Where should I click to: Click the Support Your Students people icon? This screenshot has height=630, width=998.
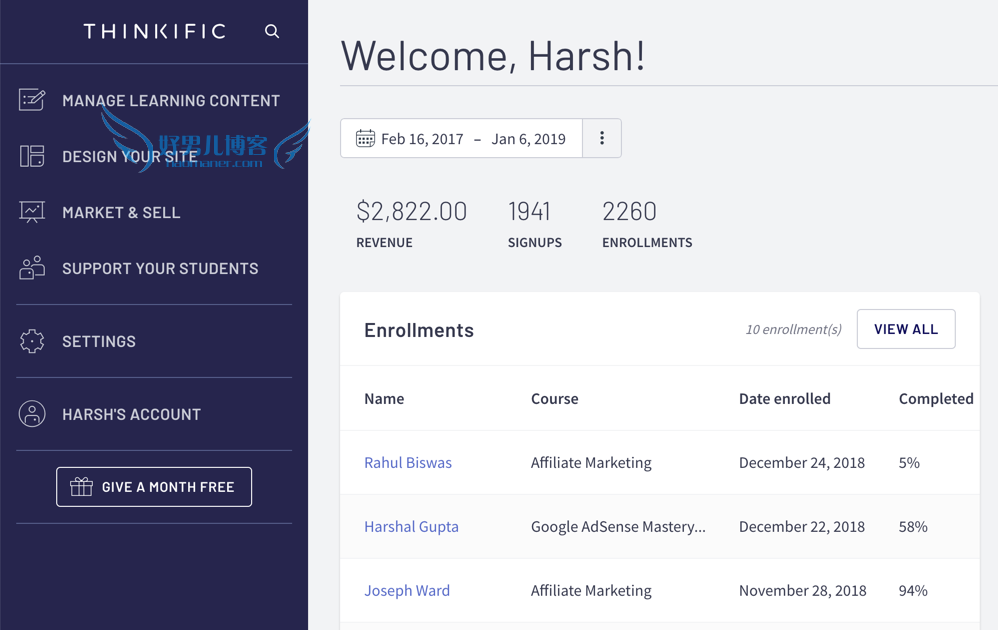coord(32,268)
